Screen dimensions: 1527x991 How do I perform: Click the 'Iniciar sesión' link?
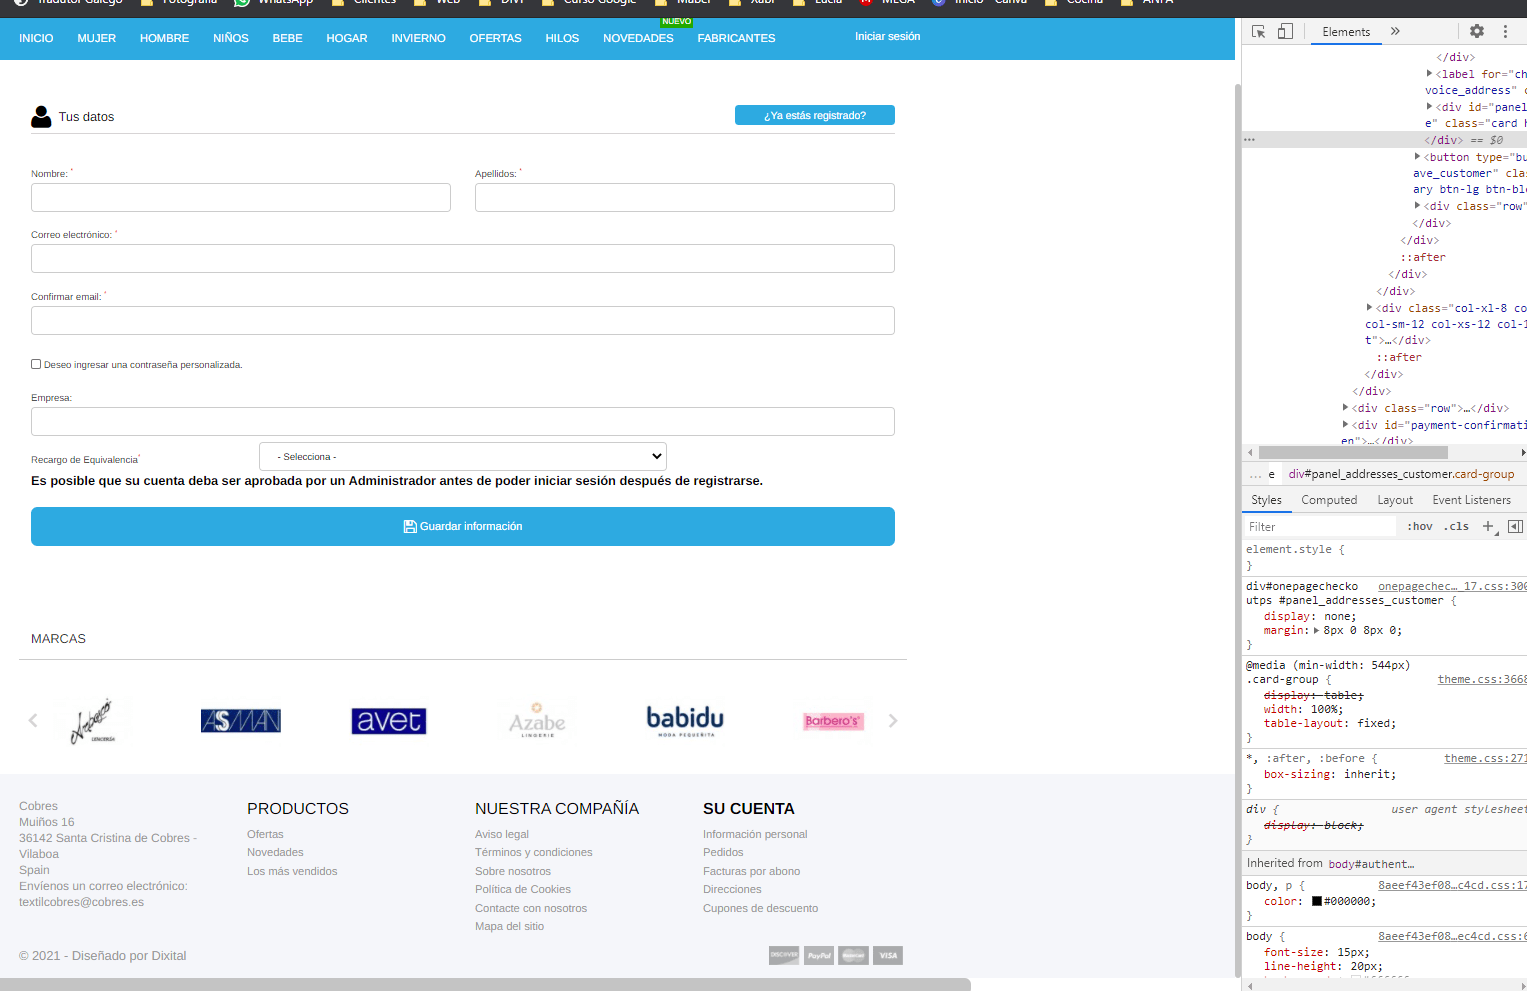click(887, 36)
